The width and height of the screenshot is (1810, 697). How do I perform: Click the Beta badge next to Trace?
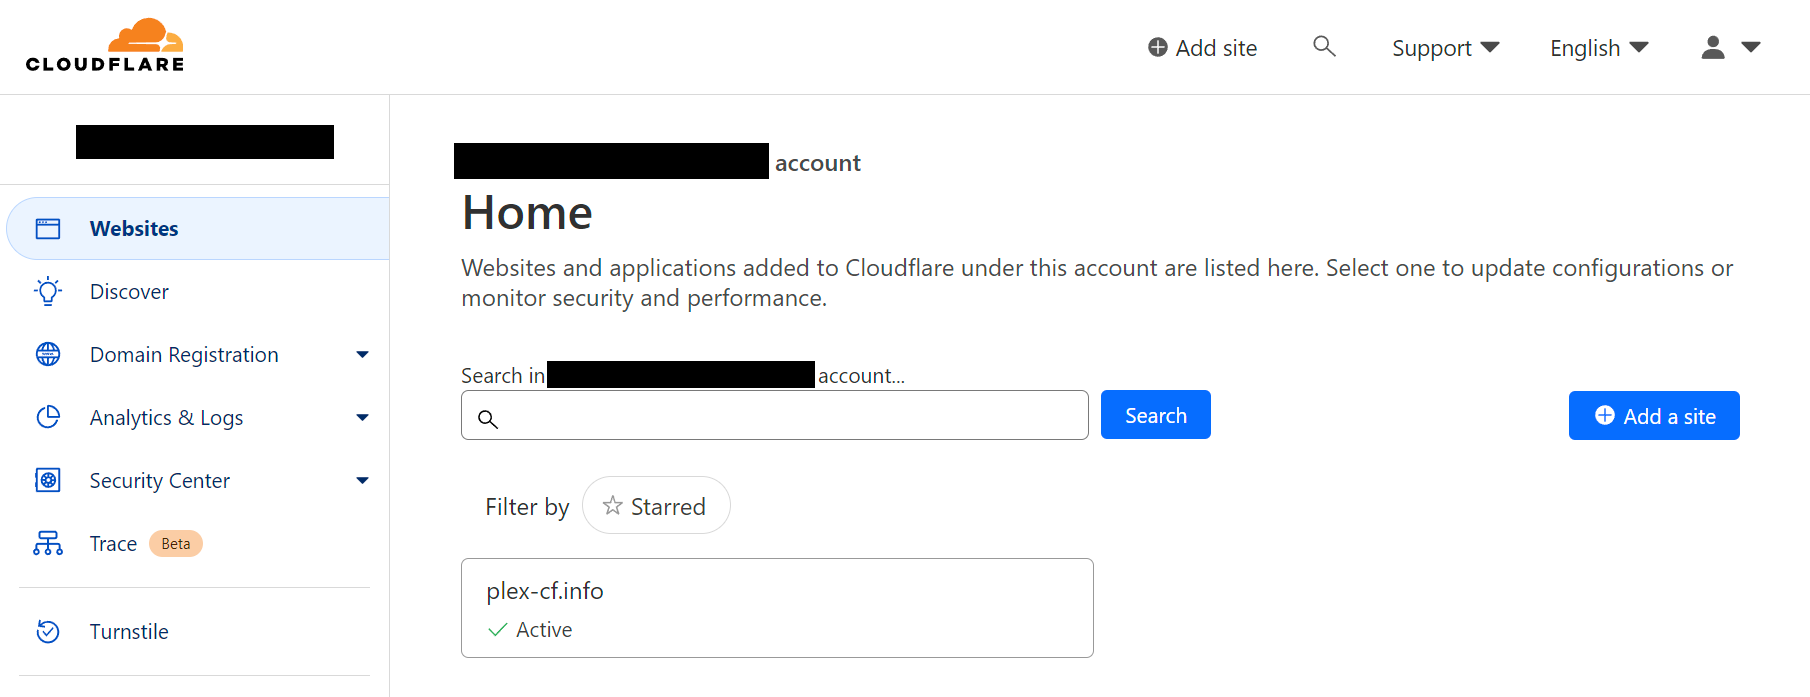coord(176,543)
